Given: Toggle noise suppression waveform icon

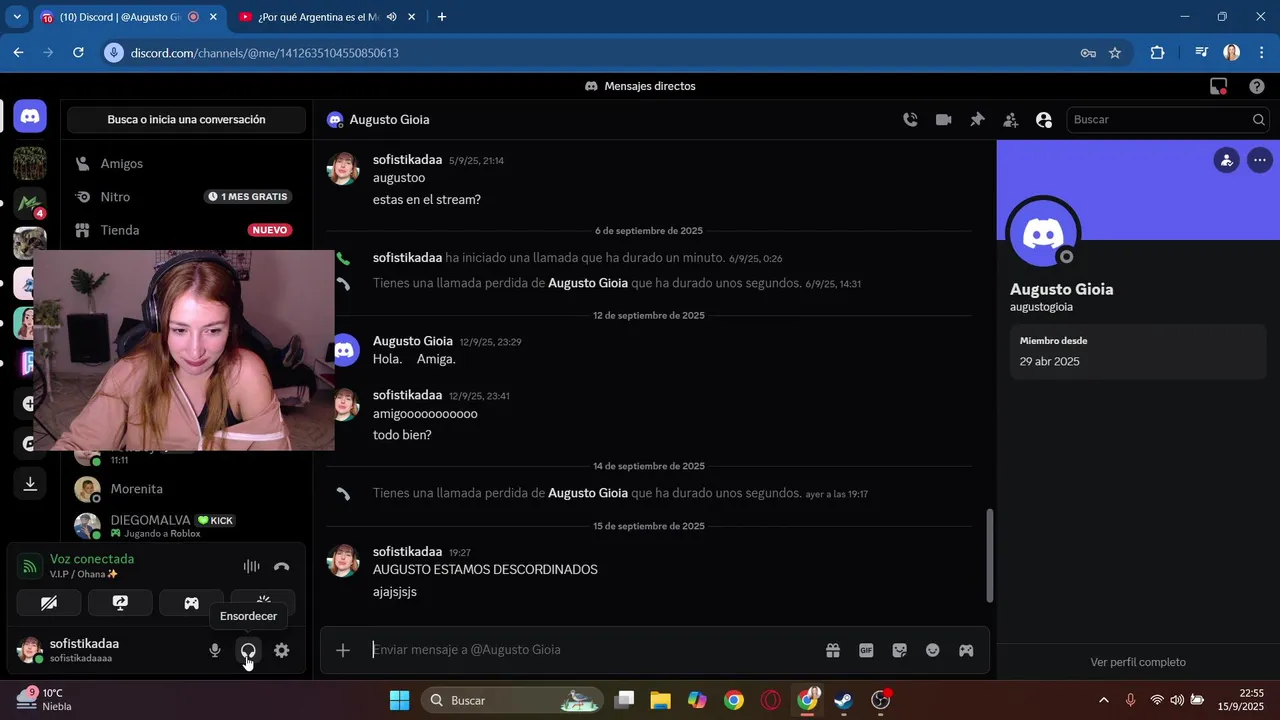Looking at the screenshot, I should coord(251,567).
